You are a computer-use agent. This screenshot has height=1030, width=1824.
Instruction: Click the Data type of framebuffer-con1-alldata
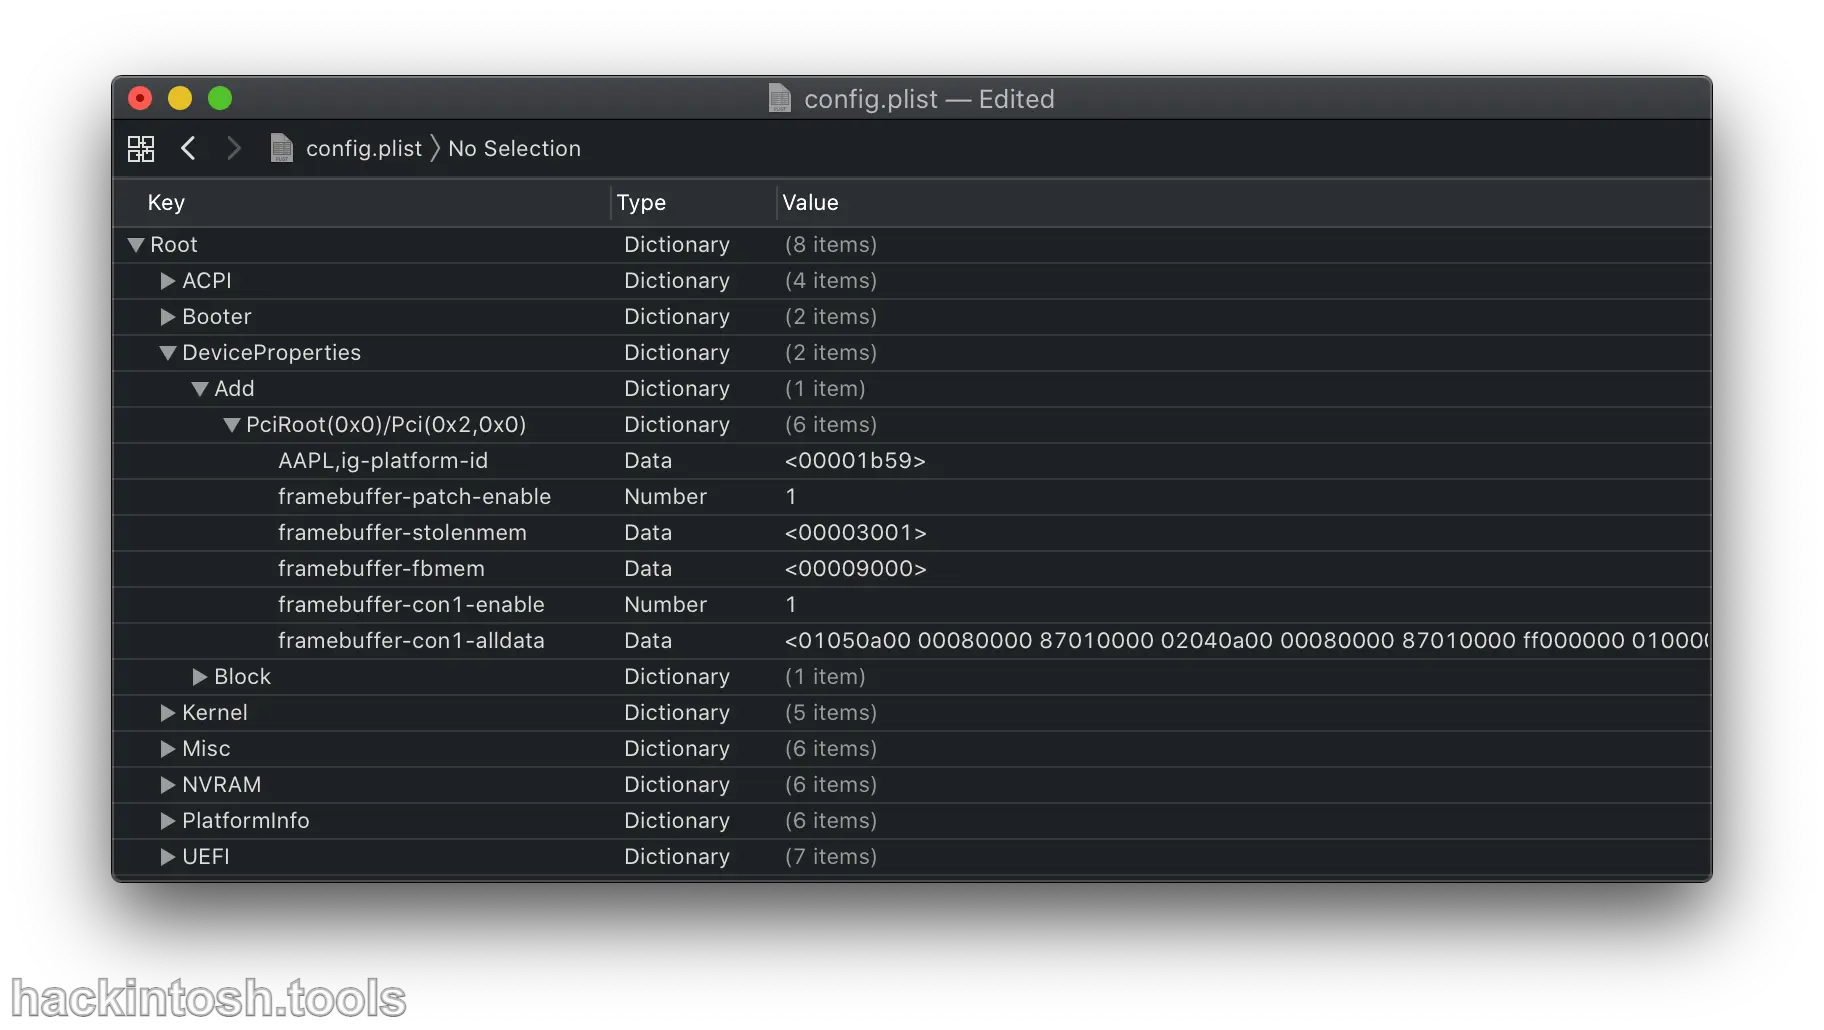point(648,641)
